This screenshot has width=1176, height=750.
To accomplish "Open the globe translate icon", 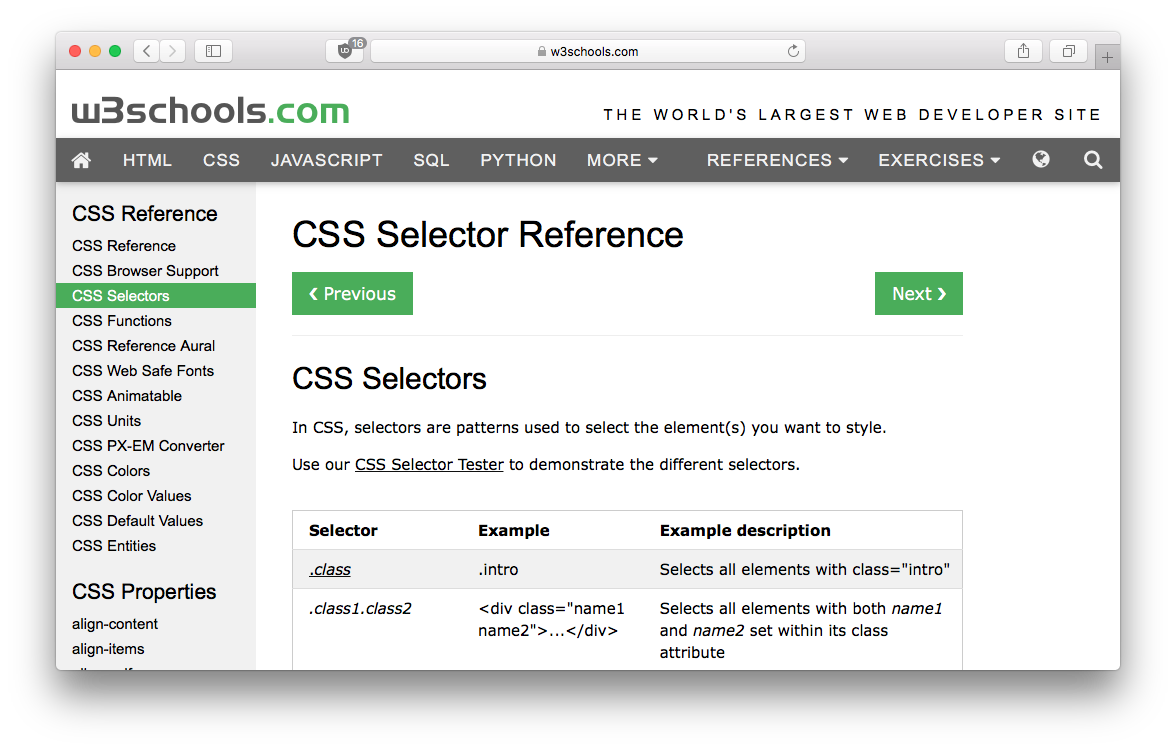I will tap(1040, 159).
